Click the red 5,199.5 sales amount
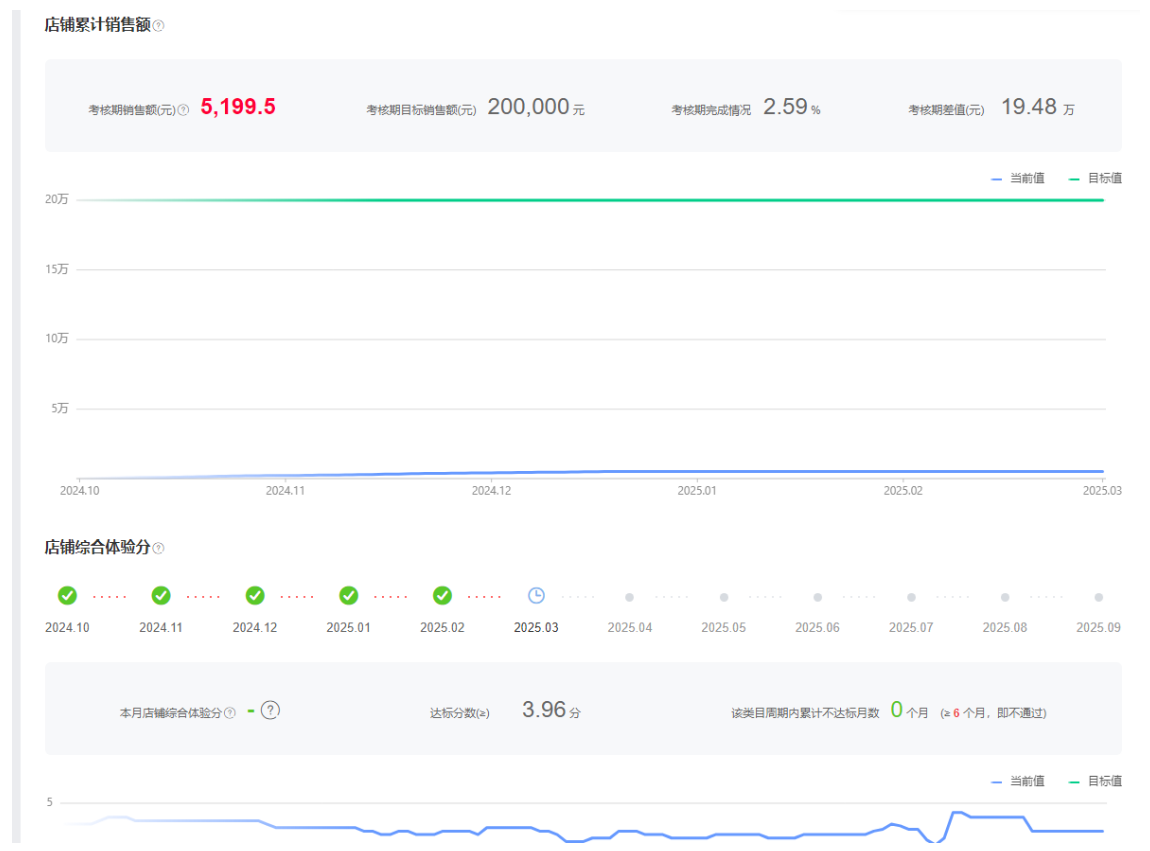 (238, 107)
